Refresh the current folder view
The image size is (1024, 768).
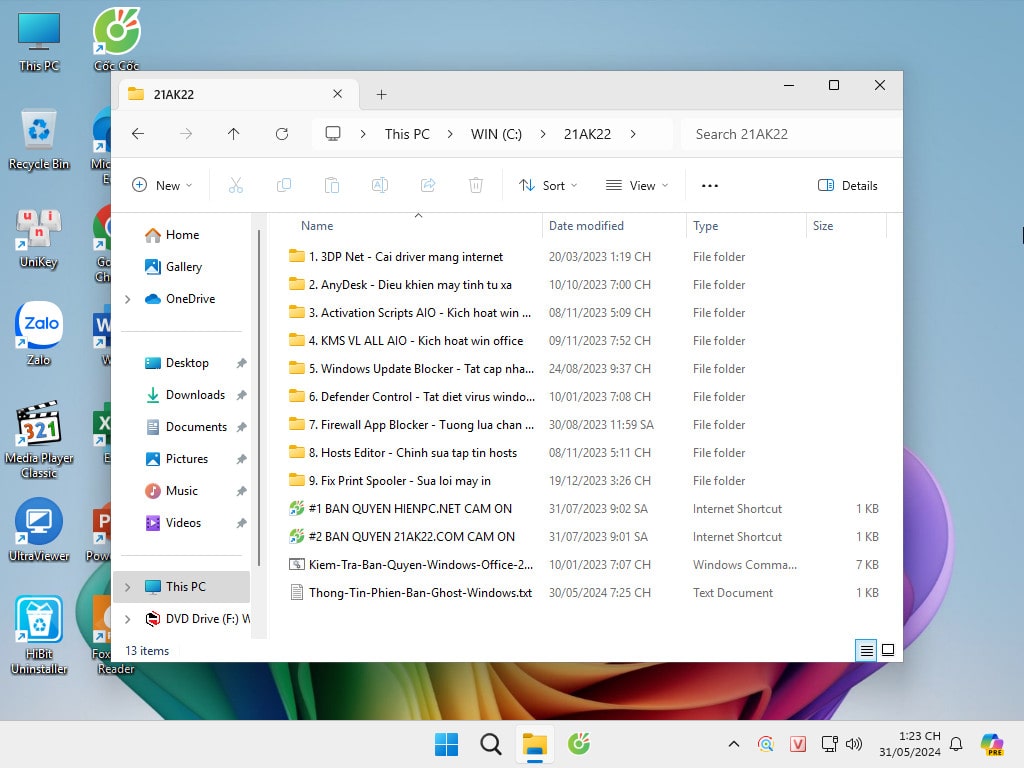pyautogui.click(x=281, y=134)
